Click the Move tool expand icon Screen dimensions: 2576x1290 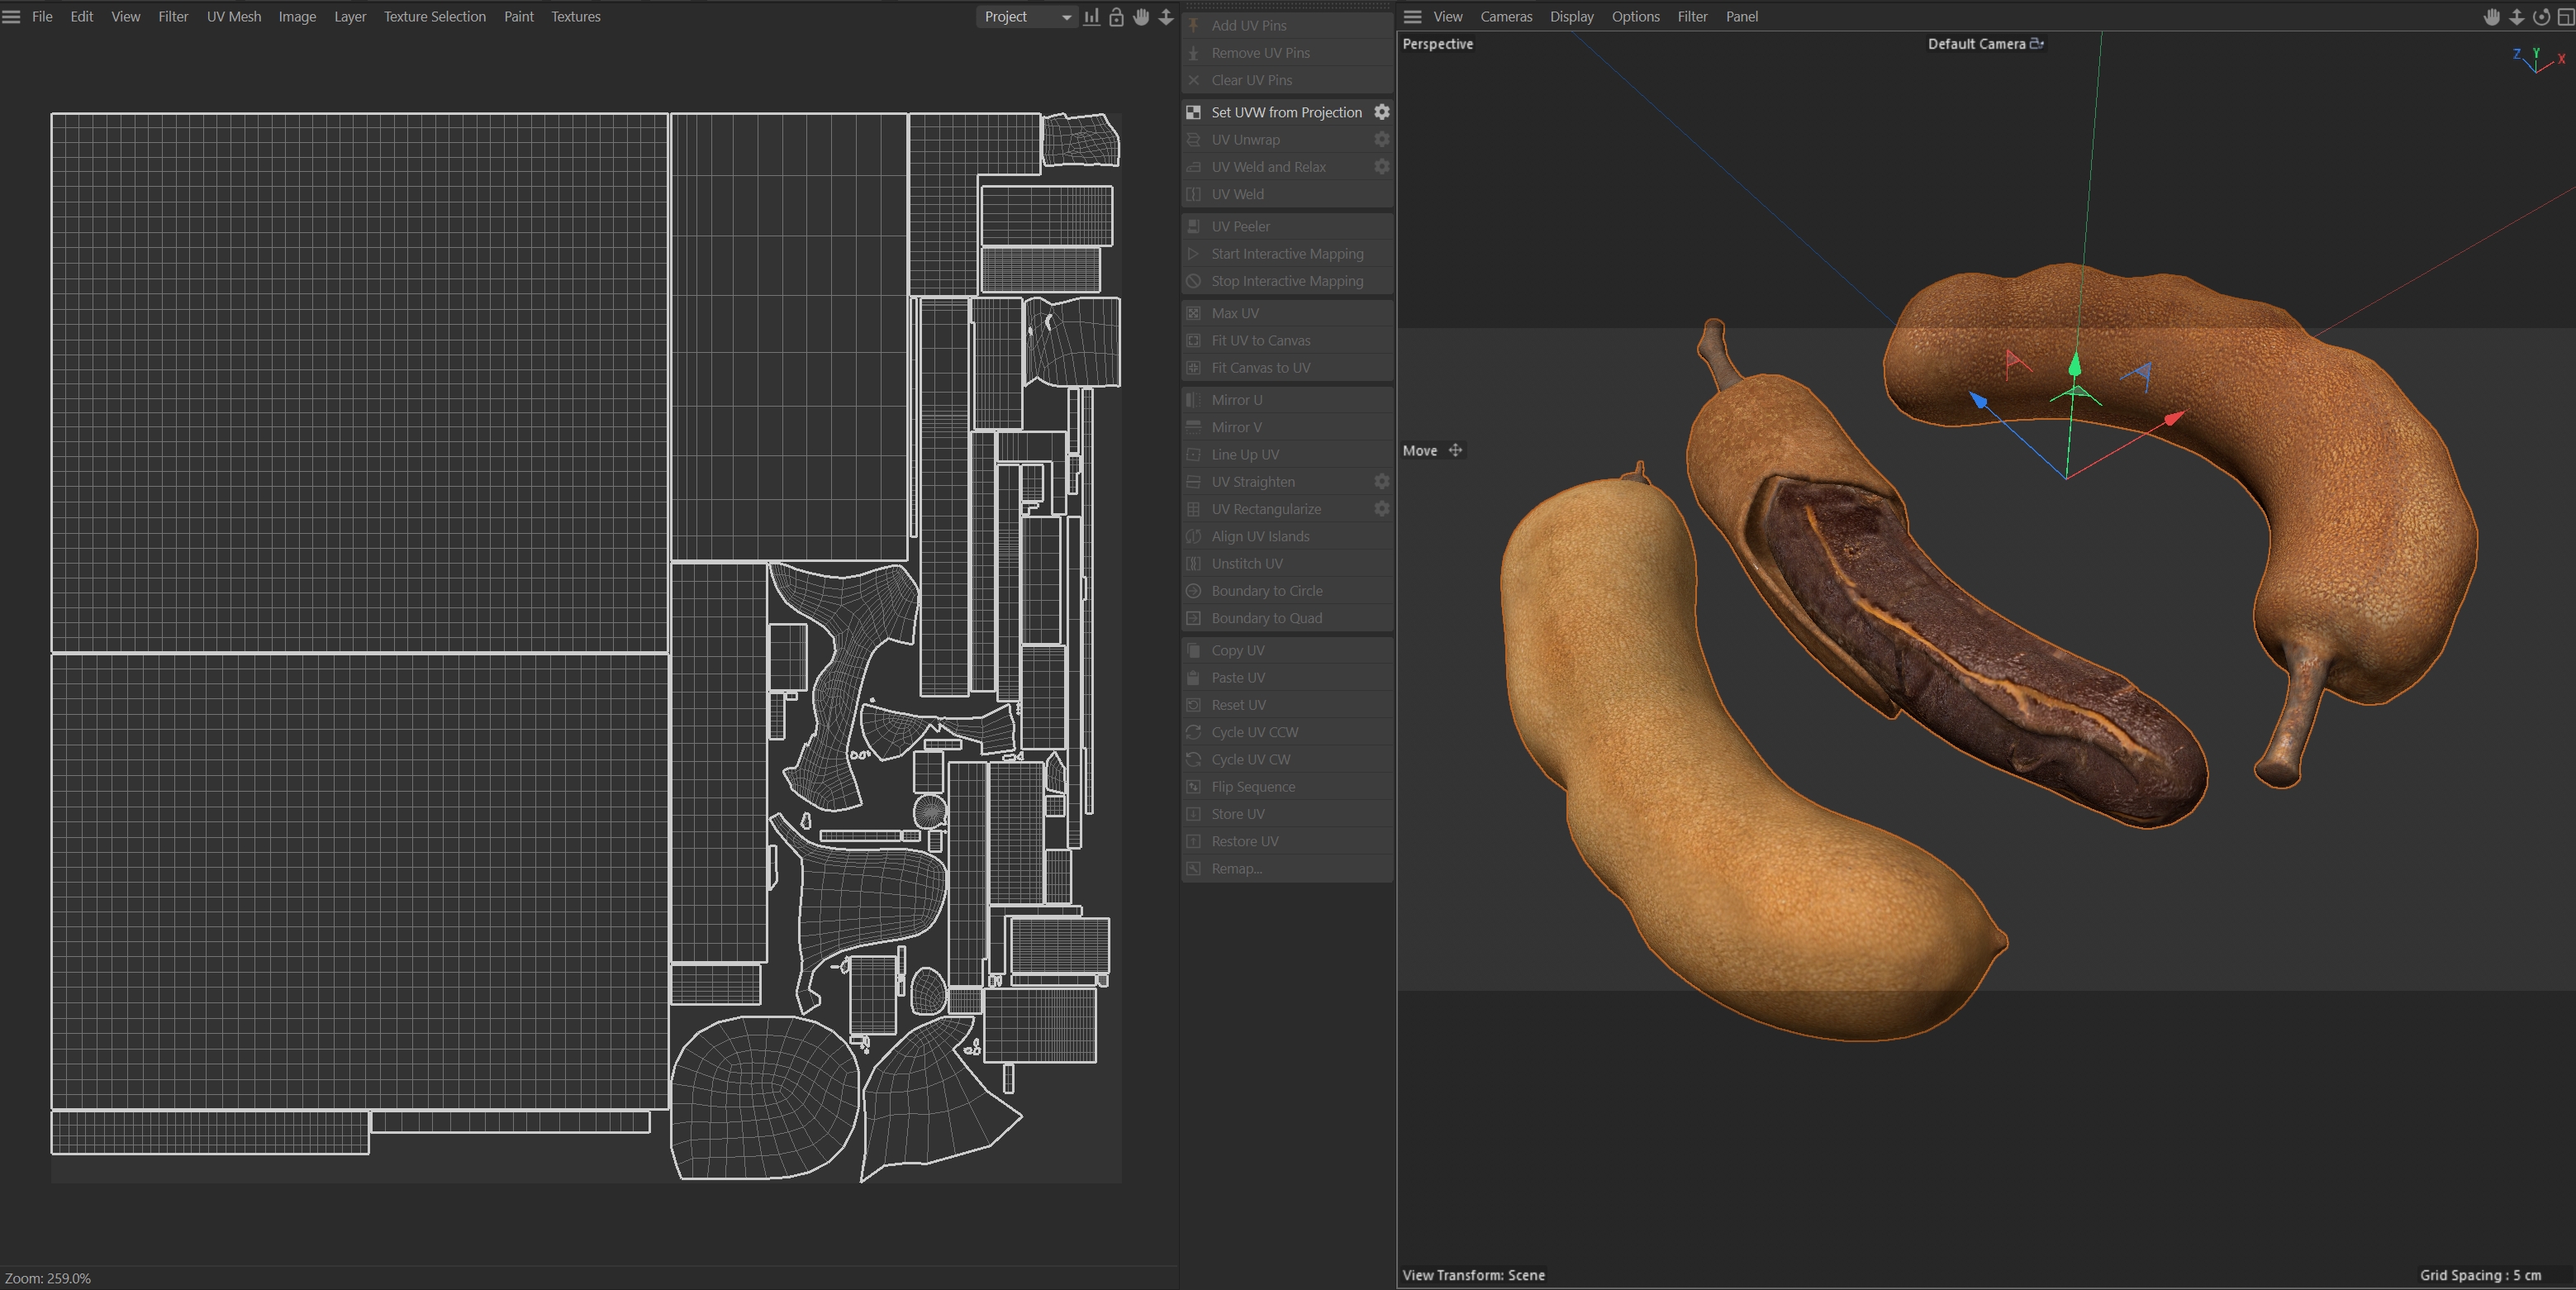pyautogui.click(x=1456, y=451)
